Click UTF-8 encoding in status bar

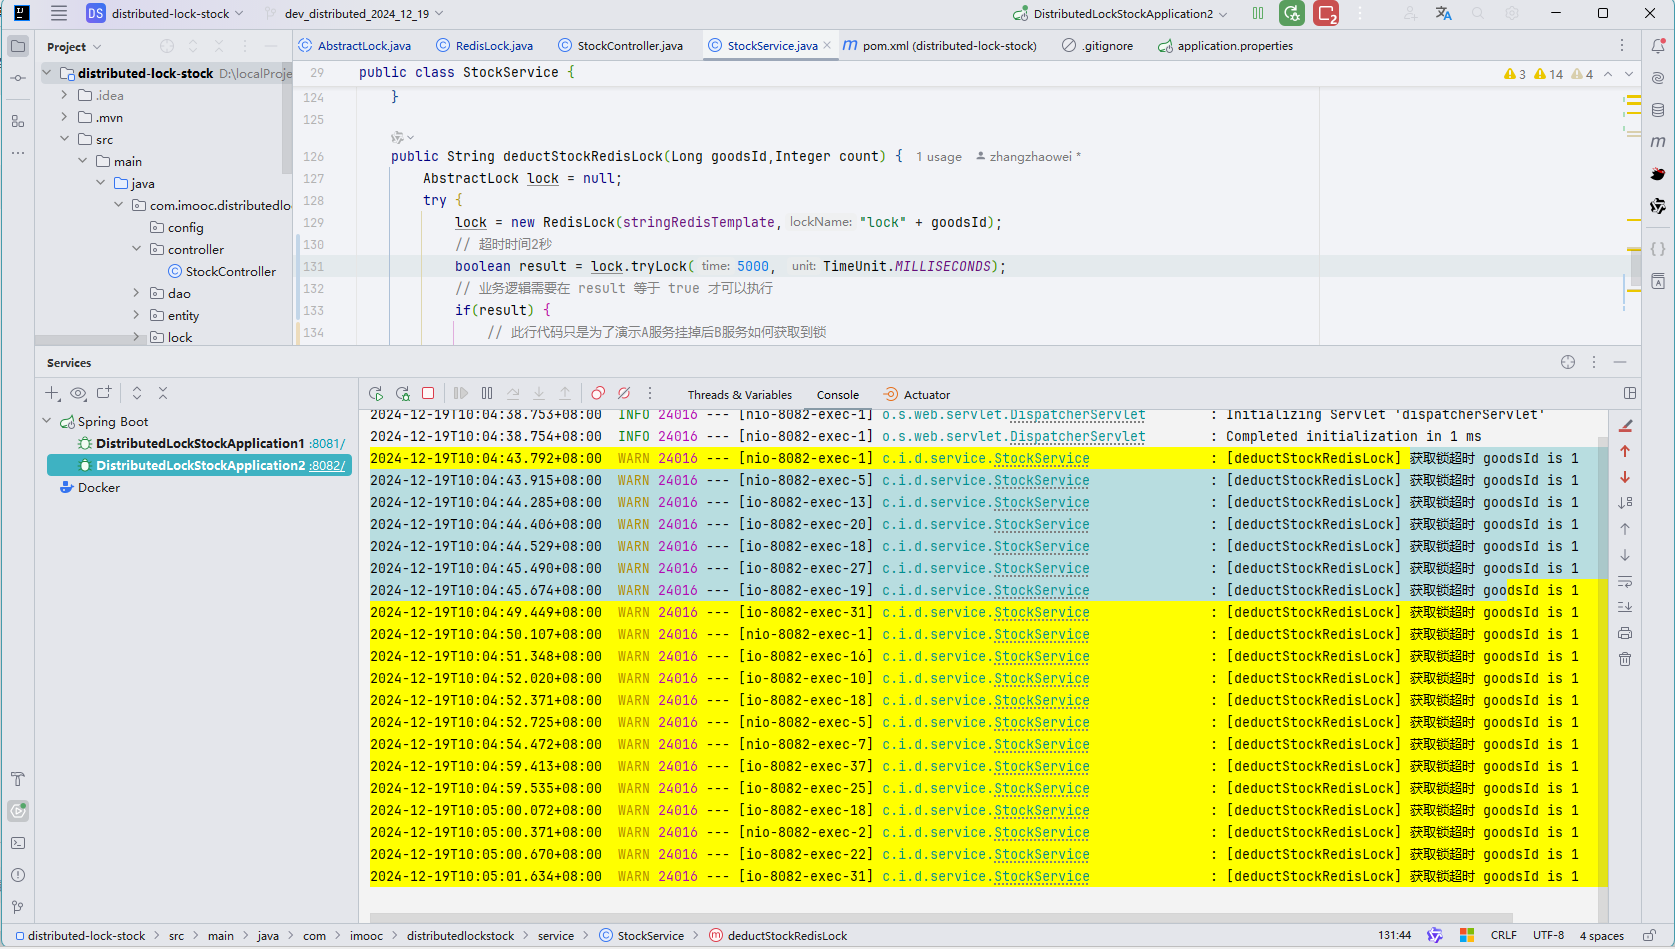pyautogui.click(x=1548, y=936)
